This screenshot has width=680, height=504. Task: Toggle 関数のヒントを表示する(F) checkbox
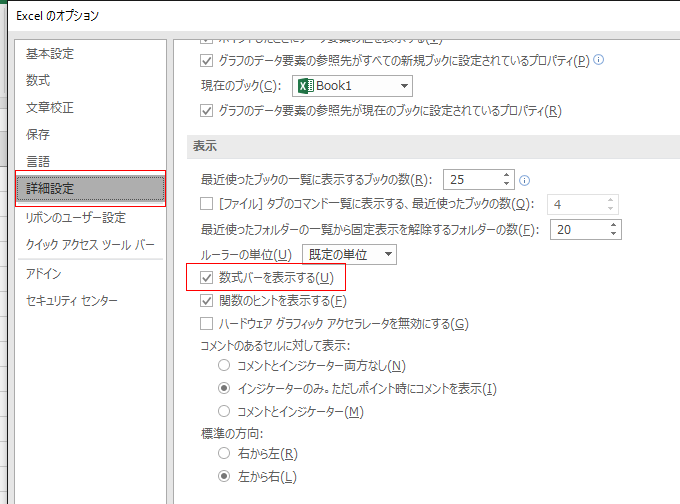[206, 301]
